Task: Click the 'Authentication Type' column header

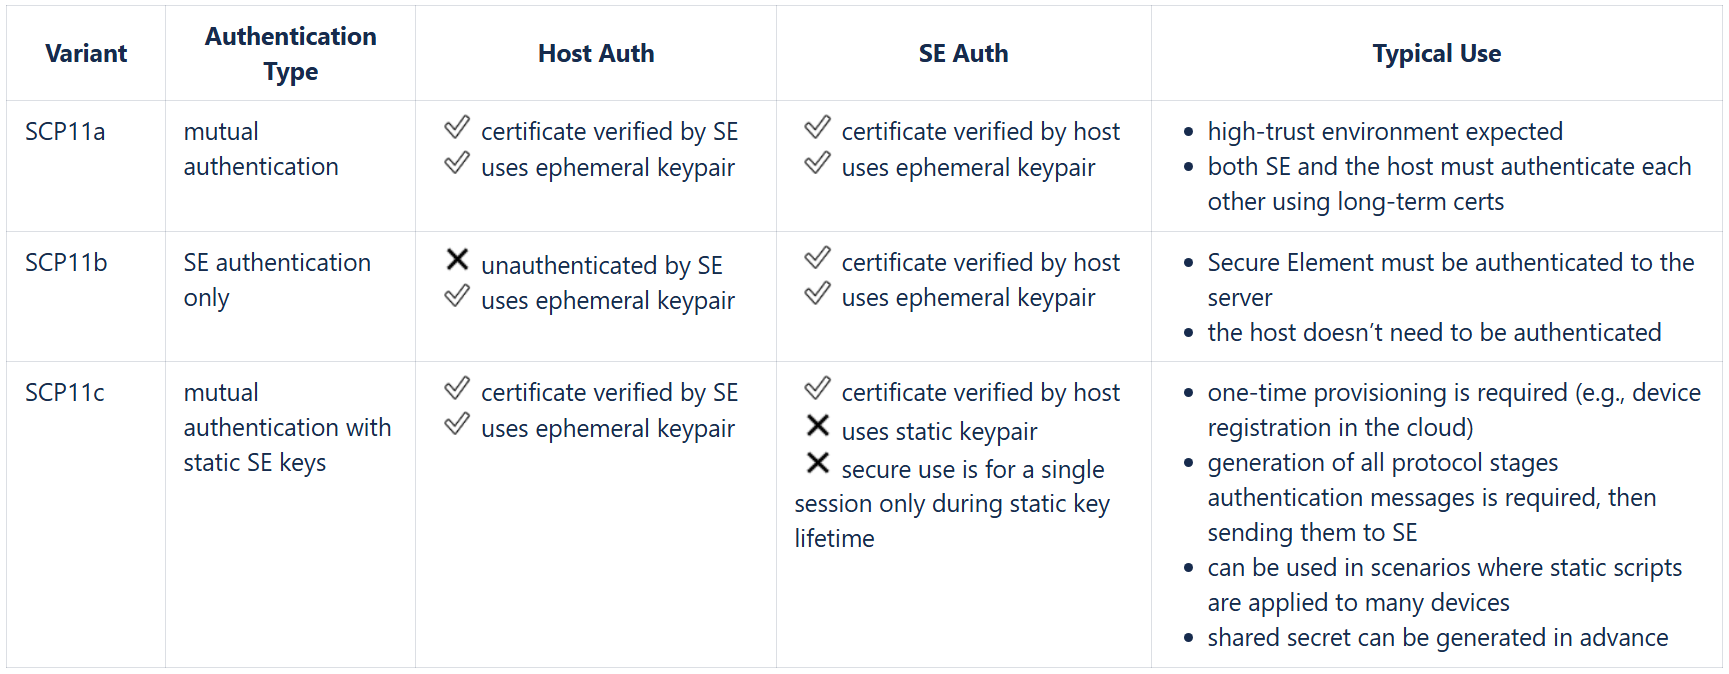Action: point(290,54)
